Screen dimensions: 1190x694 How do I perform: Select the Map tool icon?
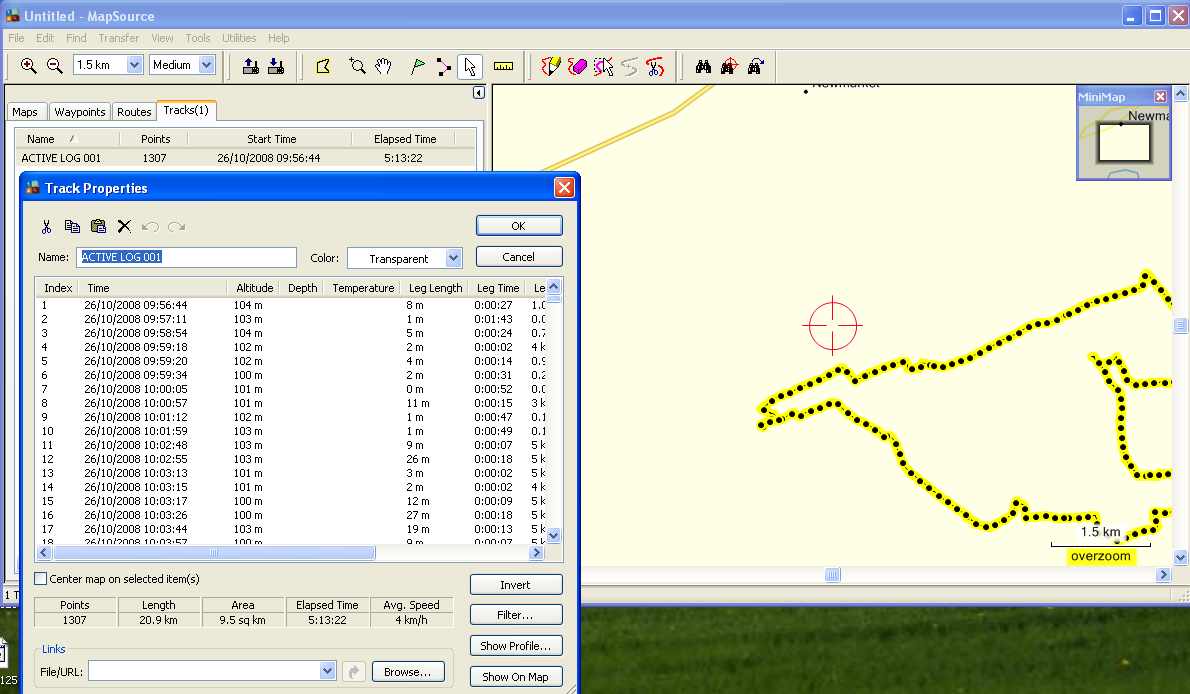tap(323, 66)
